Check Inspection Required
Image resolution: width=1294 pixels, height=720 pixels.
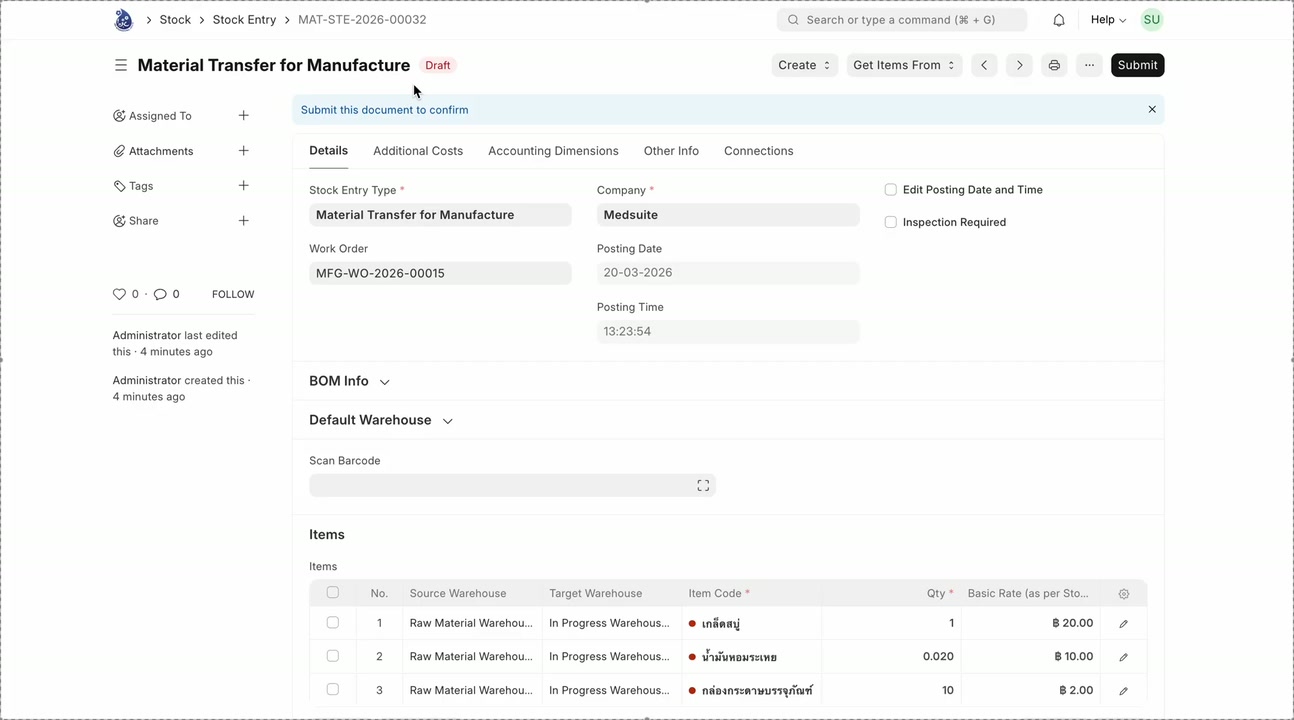890,222
